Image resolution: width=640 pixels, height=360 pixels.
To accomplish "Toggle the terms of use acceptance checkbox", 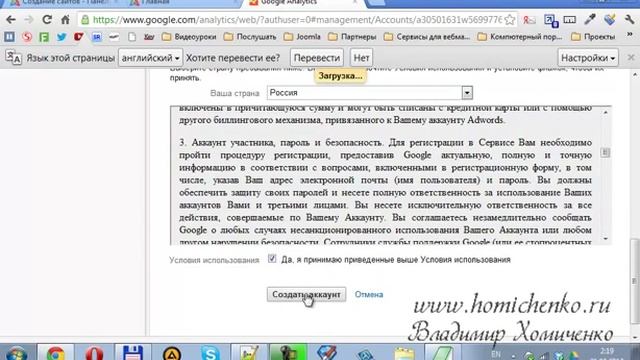I will (x=272, y=259).
